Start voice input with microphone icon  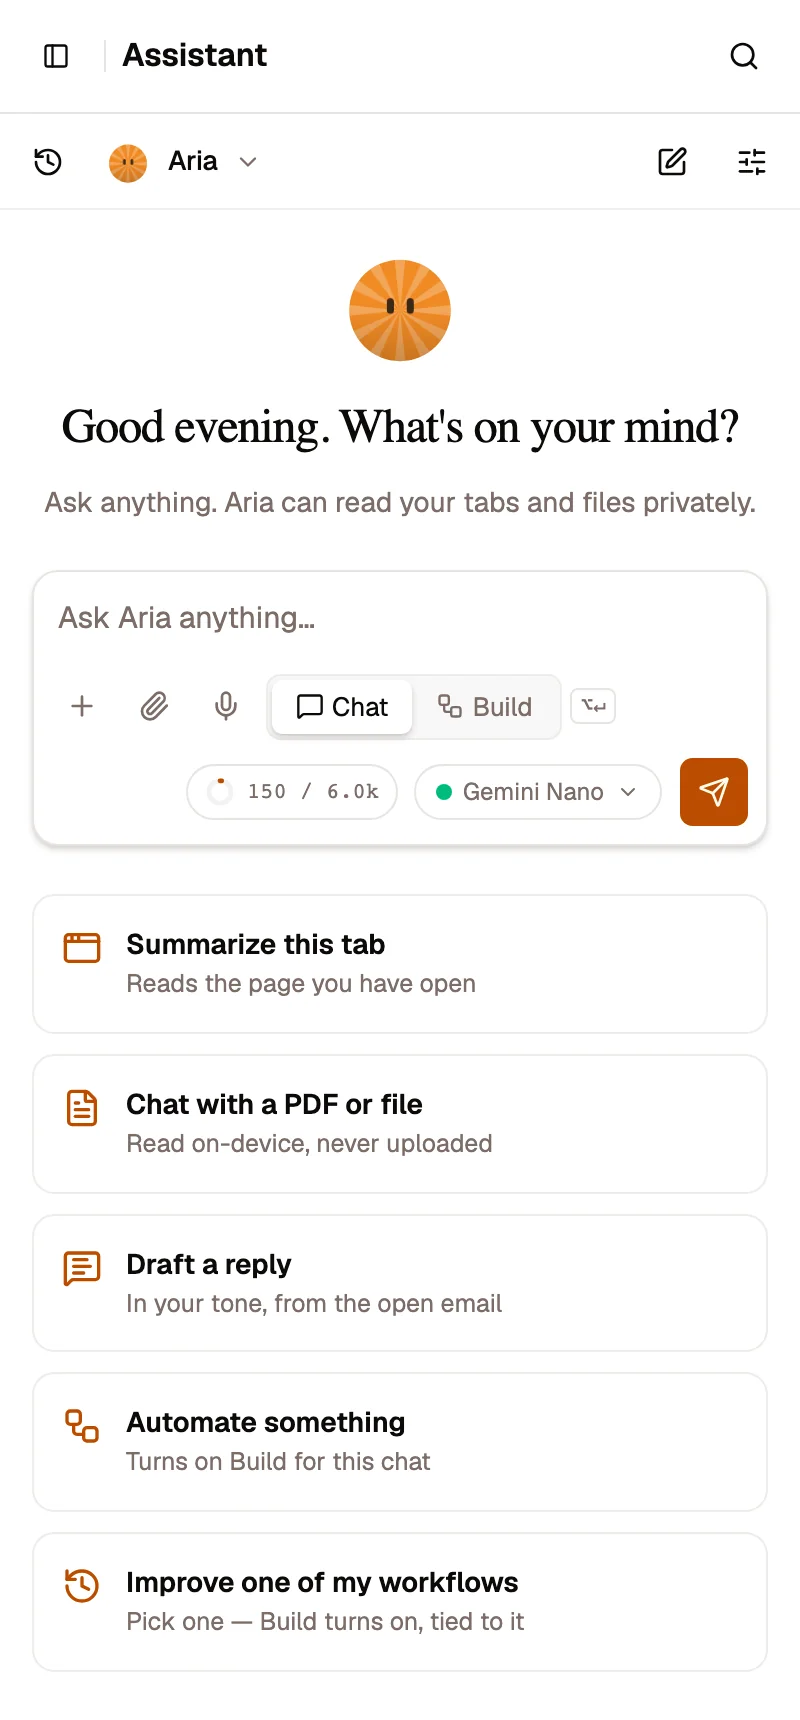point(226,707)
